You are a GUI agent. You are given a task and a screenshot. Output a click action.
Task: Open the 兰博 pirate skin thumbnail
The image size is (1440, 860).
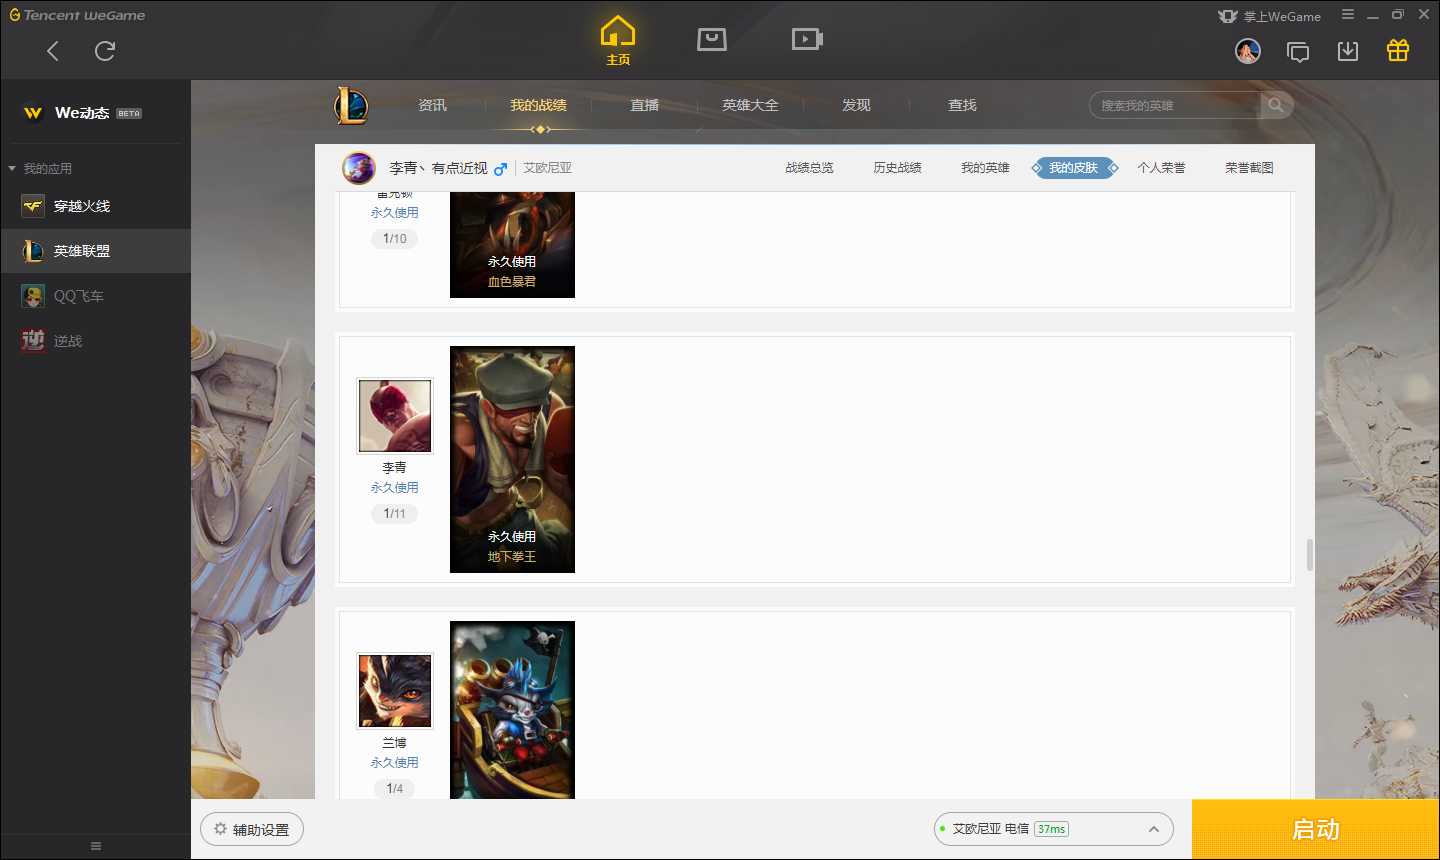[x=512, y=710]
